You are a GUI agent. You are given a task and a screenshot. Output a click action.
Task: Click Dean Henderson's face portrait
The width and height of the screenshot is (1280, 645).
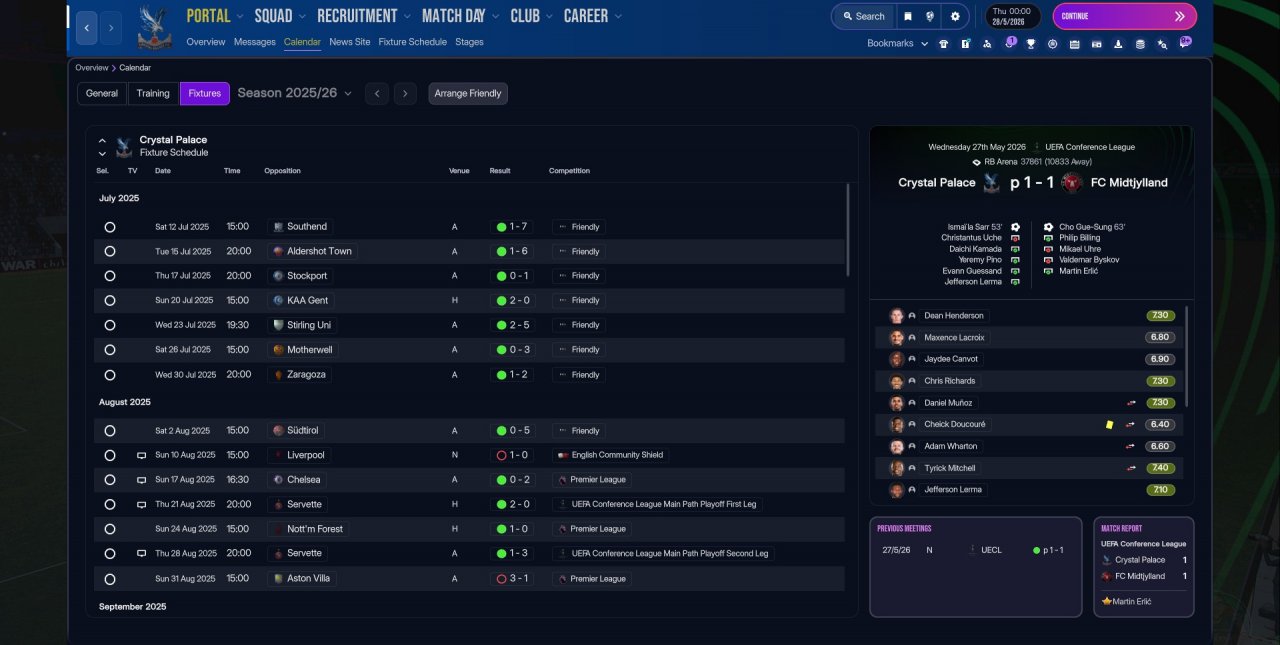click(897, 315)
